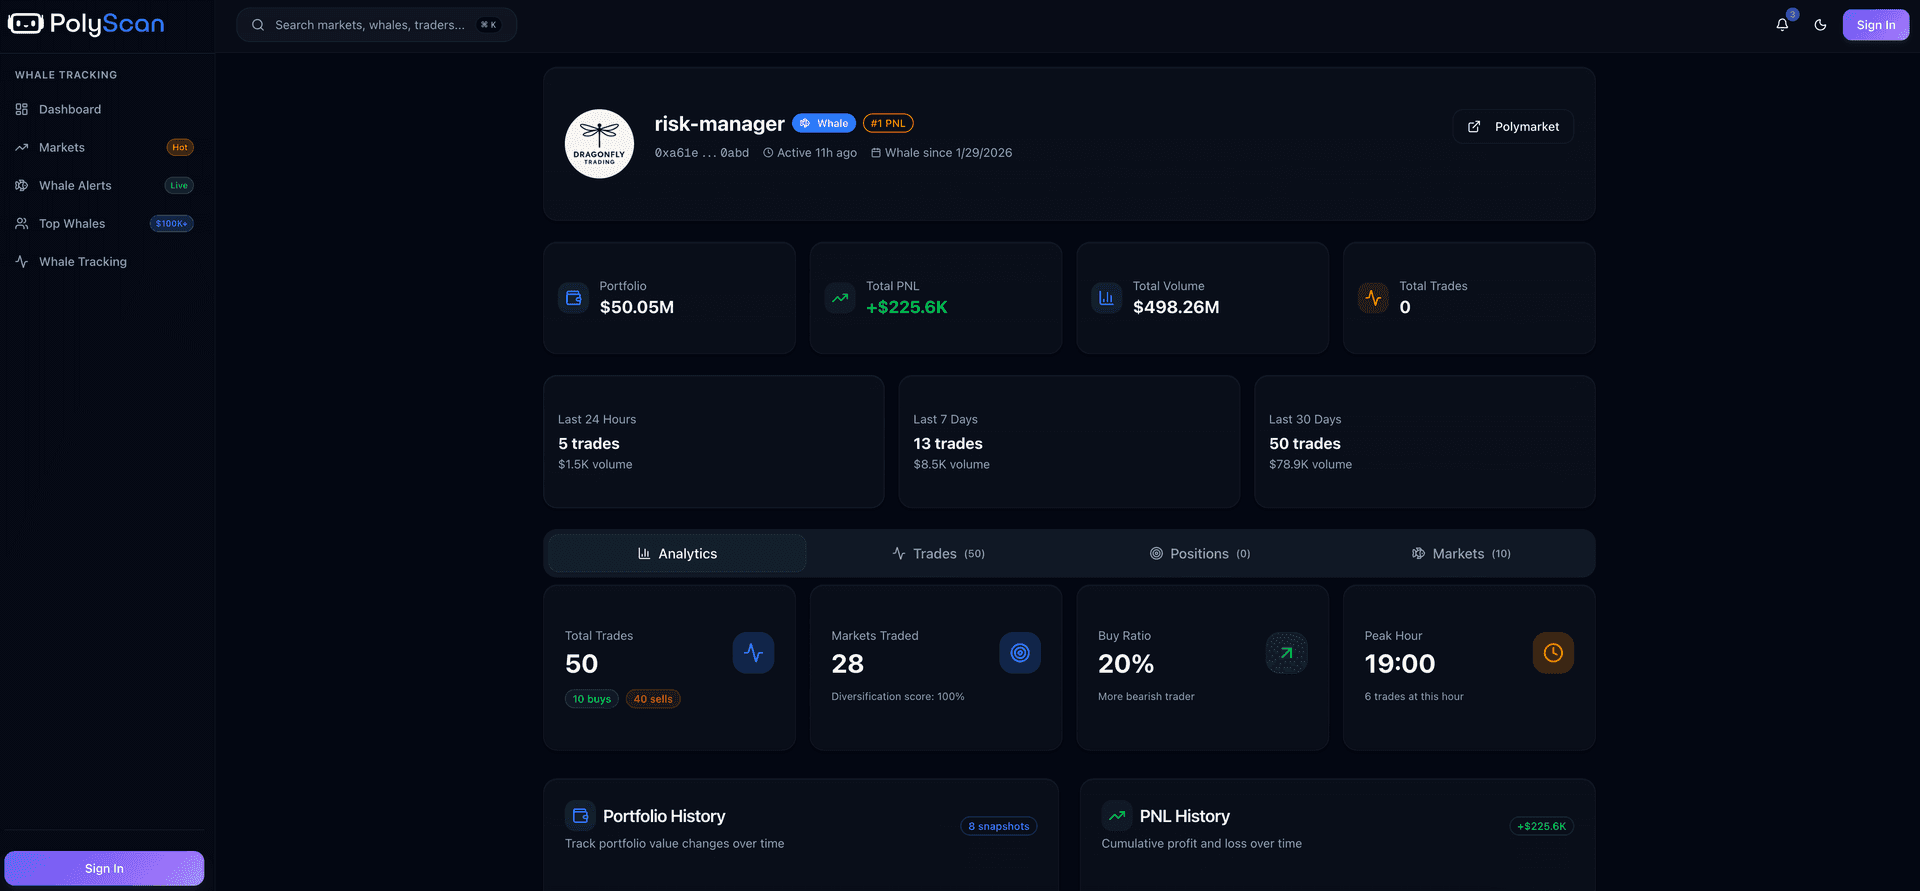1920x891 pixels.
Task: Open Polymarket external profile link
Action: click(x=1513, y=127)
